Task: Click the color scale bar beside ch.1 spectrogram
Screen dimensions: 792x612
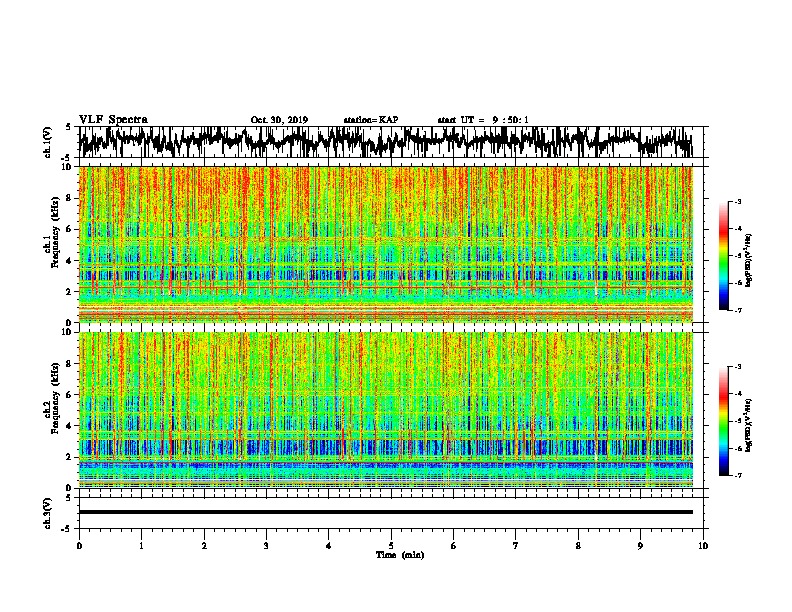Action: tap(724, 256)
